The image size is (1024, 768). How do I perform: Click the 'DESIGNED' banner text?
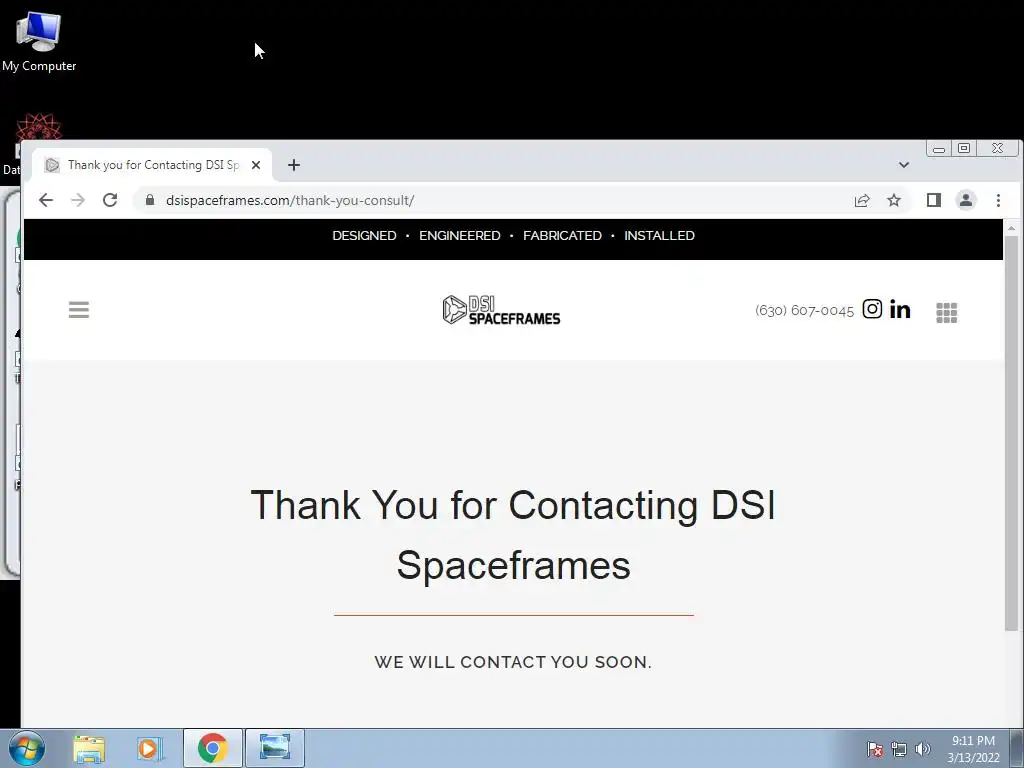[364, 236]
